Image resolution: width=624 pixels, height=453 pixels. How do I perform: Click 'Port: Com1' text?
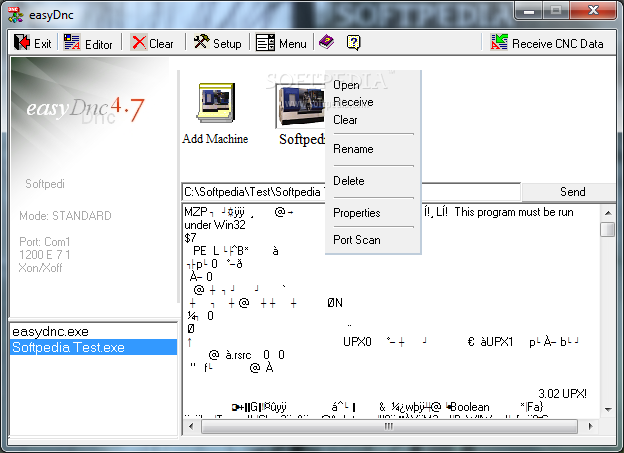point(45,242)
